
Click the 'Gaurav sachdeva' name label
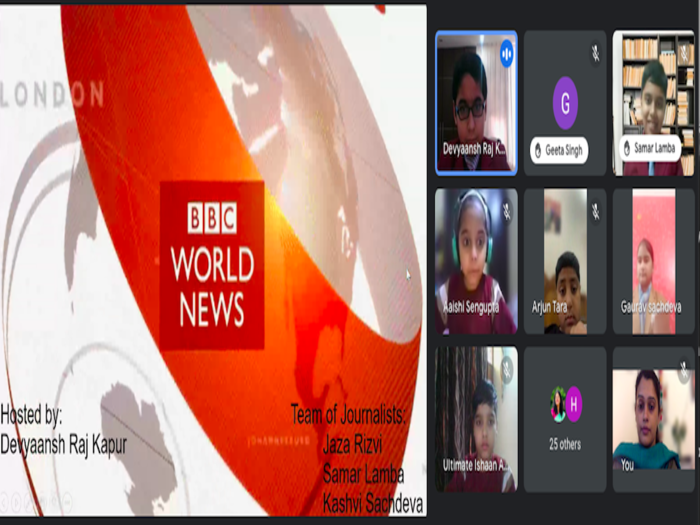(651, 307)
